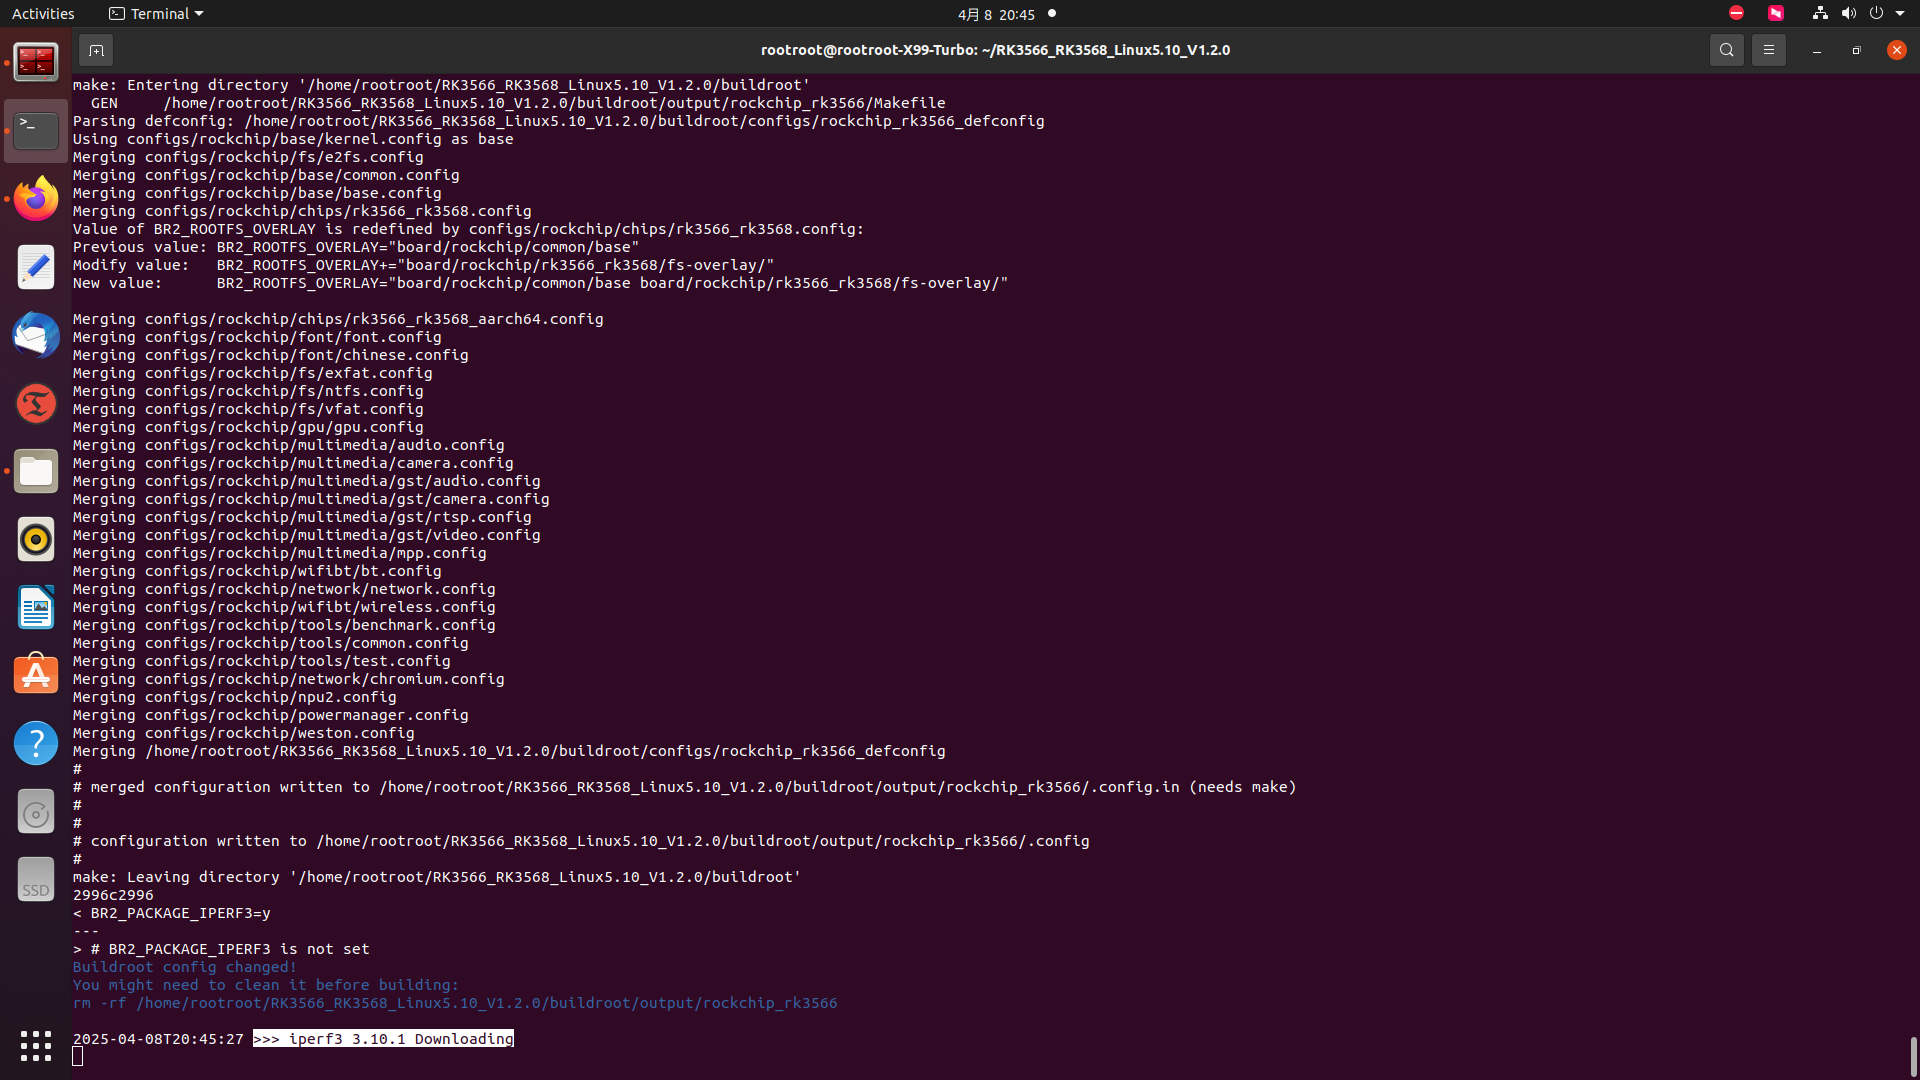This screenshot has width=1920, height=1080.
Task: Click the volume icon in top bar
Action: click(x=1848, y=14)
